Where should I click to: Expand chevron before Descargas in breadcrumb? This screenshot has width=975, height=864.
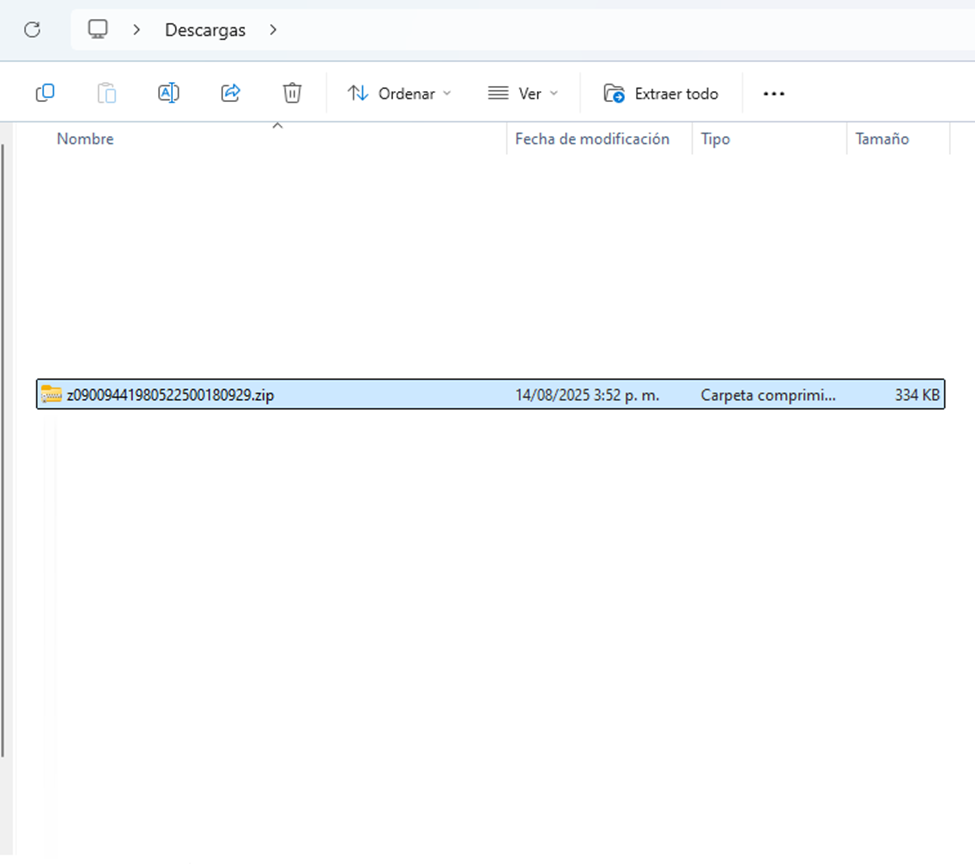[137, 30]
